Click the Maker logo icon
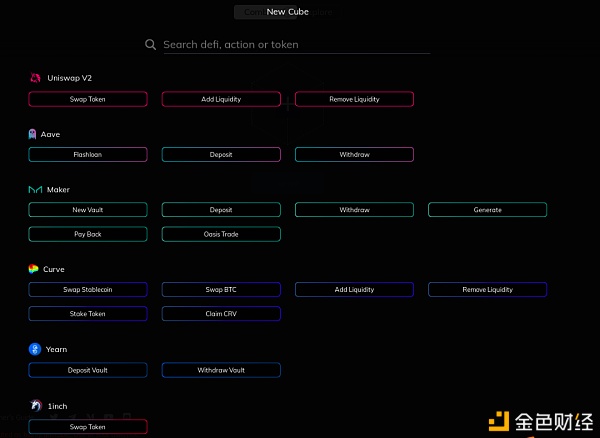600x438 pixels. click(35, 189)
